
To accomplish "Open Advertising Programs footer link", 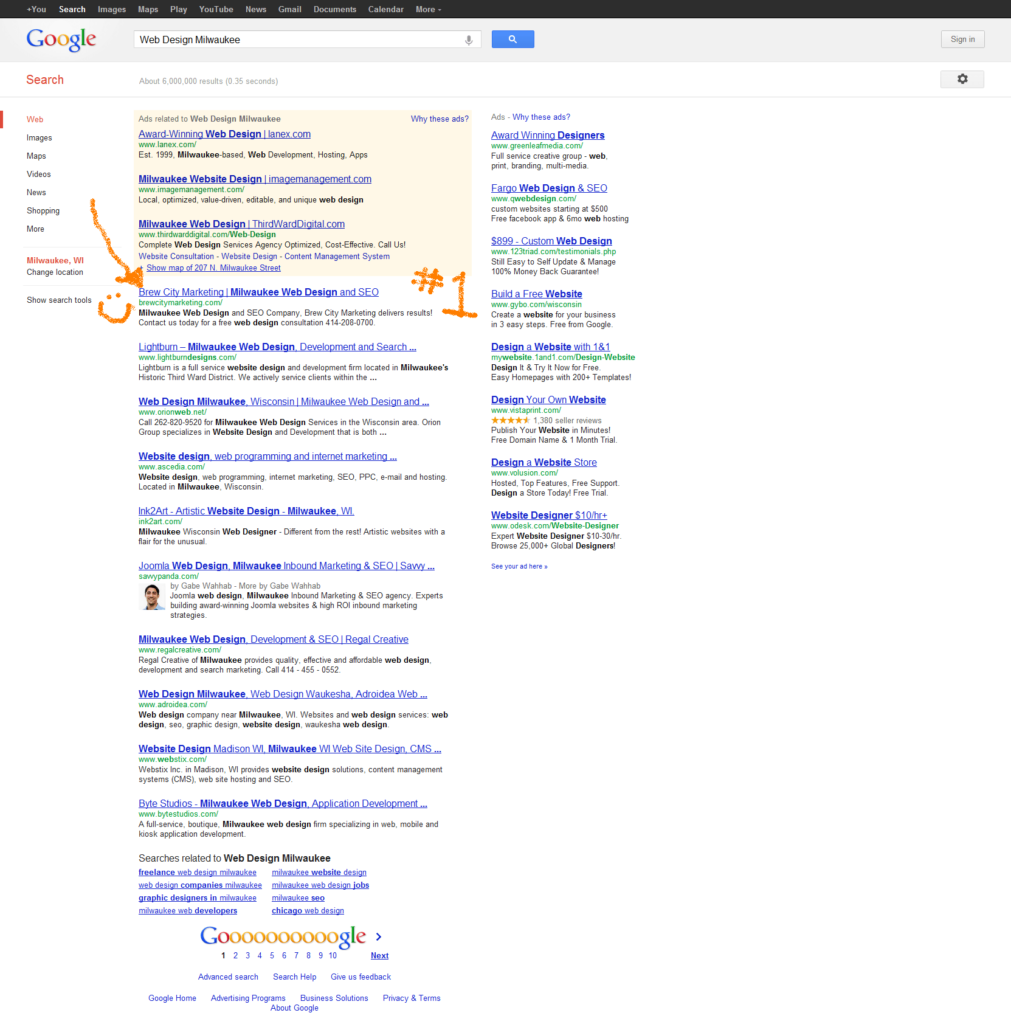I will [248, 998].
